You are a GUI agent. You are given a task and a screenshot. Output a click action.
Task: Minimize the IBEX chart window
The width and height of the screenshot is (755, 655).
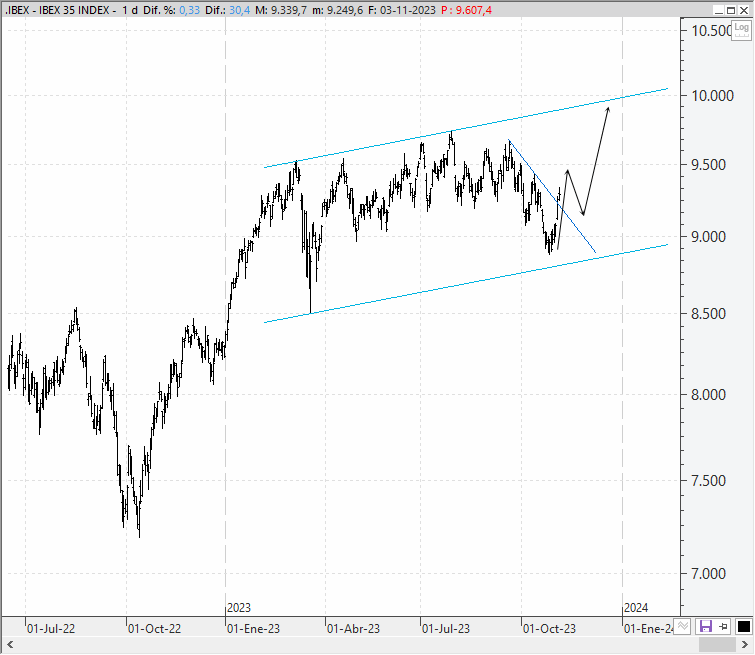pos(718,10)
